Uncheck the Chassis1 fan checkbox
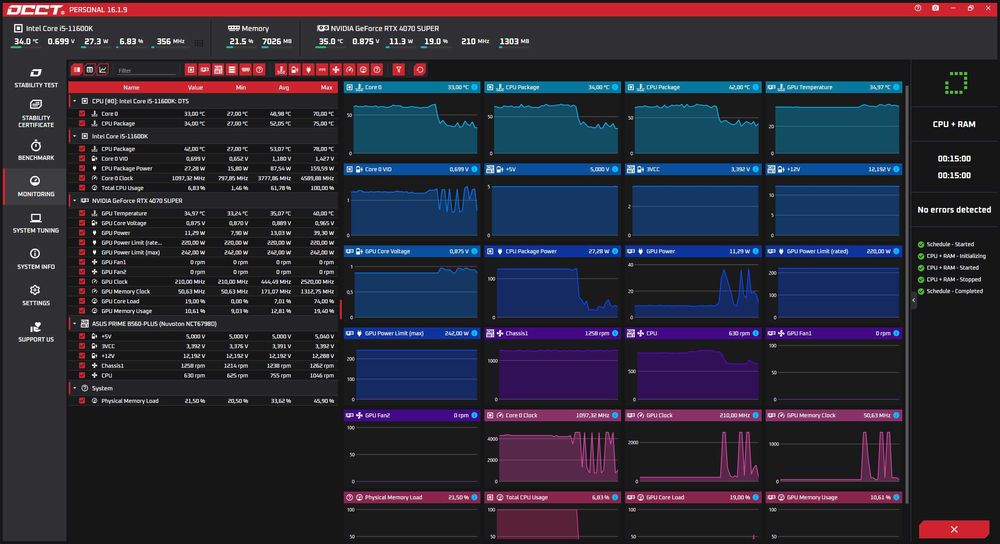 pyautogui.click(x=82, y=366)
